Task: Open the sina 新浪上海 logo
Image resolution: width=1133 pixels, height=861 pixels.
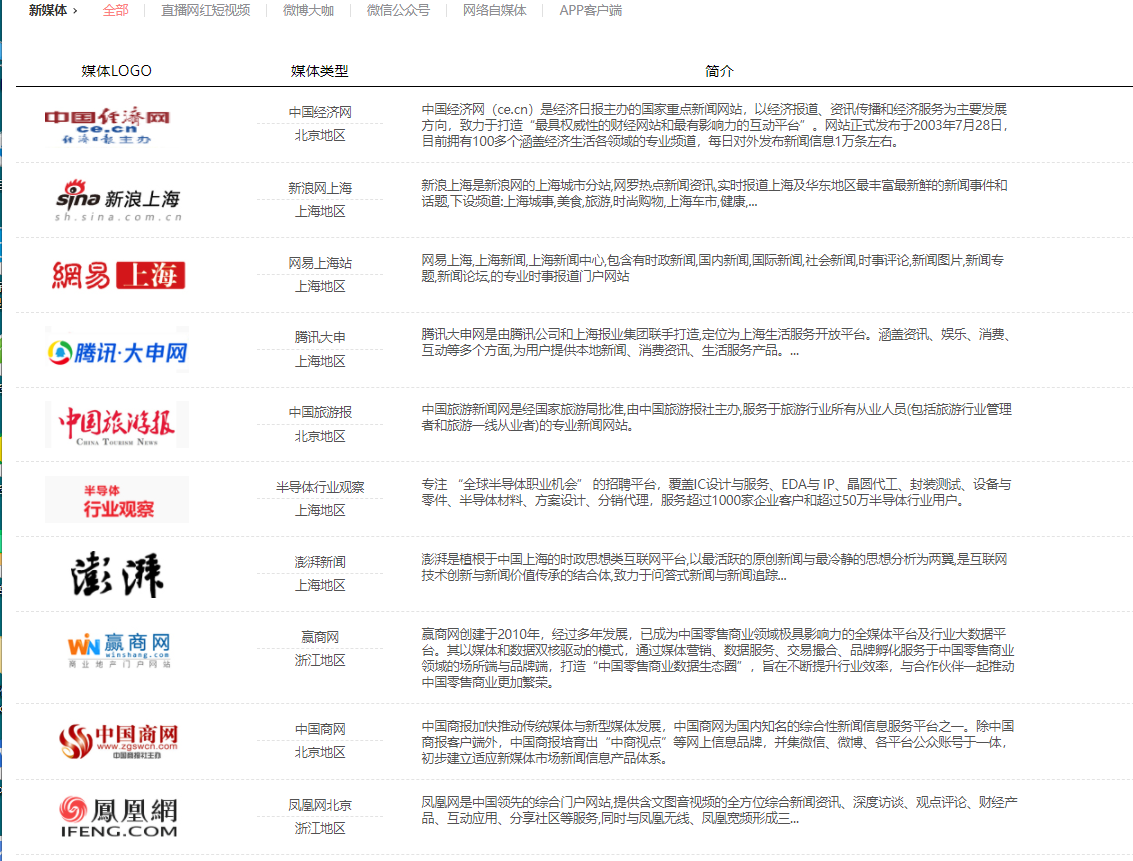Action: tap(119, 200)
